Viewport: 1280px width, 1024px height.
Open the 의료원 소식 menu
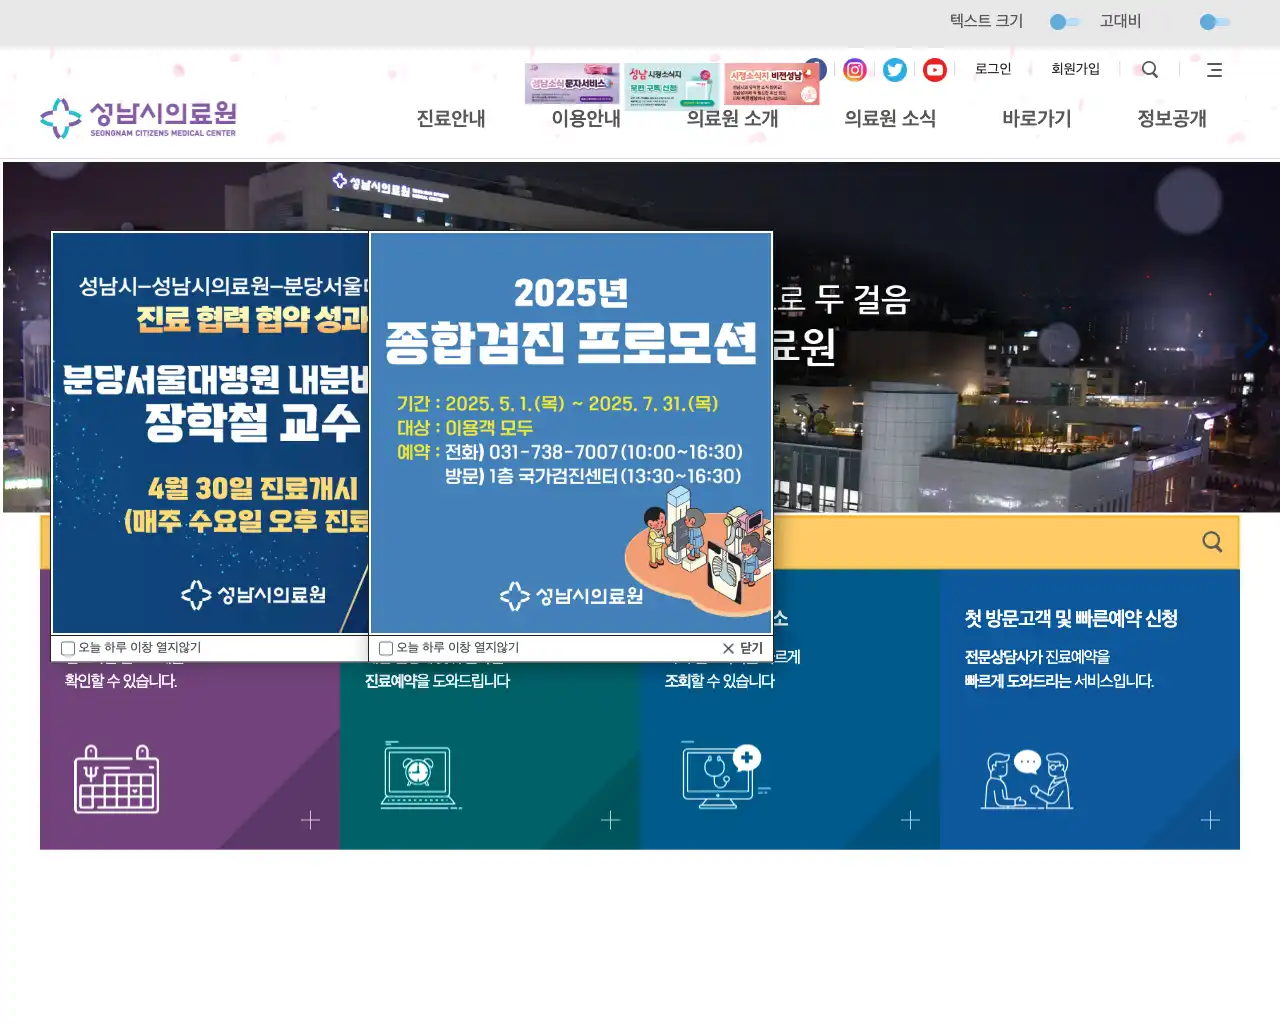[x=890, y=118]
